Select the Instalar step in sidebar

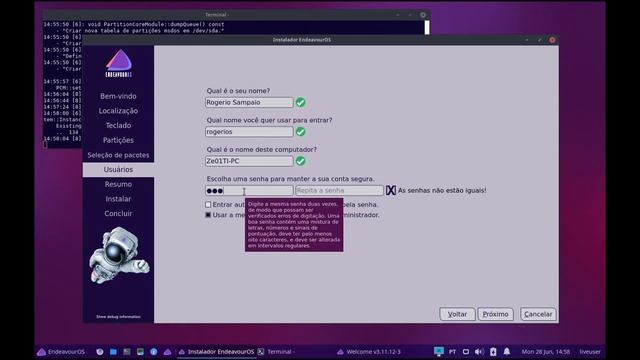coord(118,199)
